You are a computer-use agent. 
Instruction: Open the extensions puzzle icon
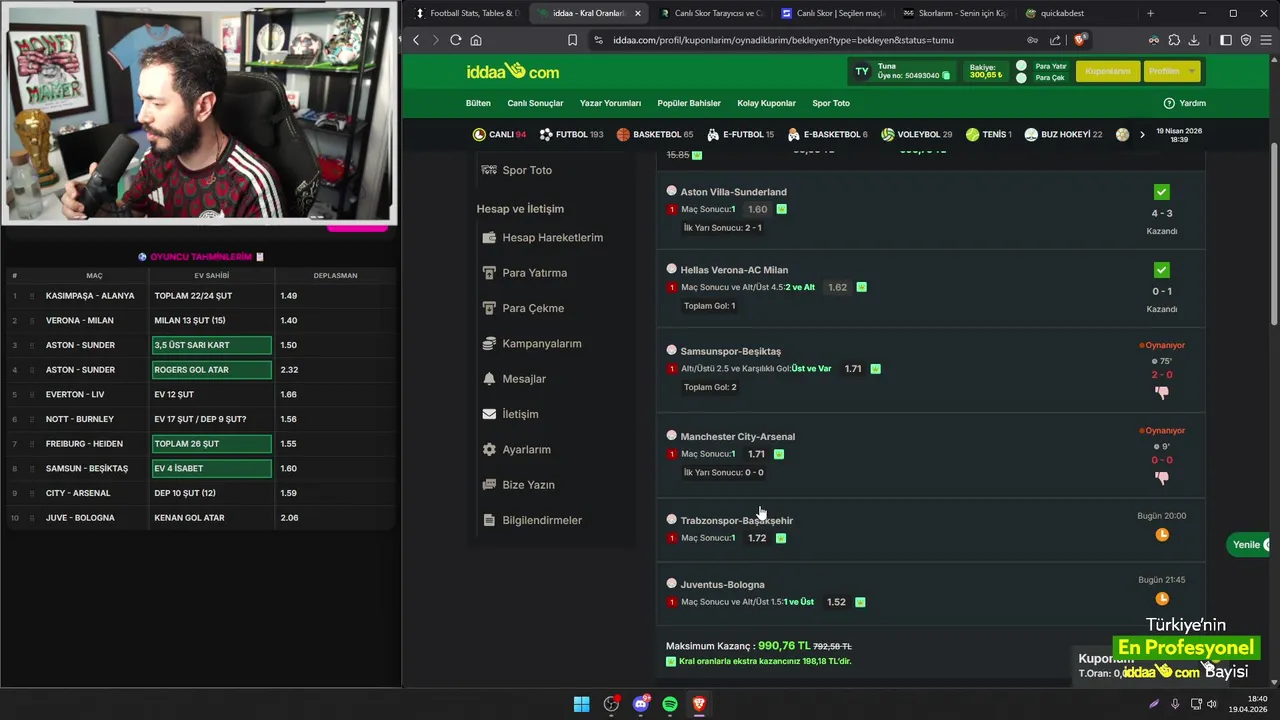1174,40
